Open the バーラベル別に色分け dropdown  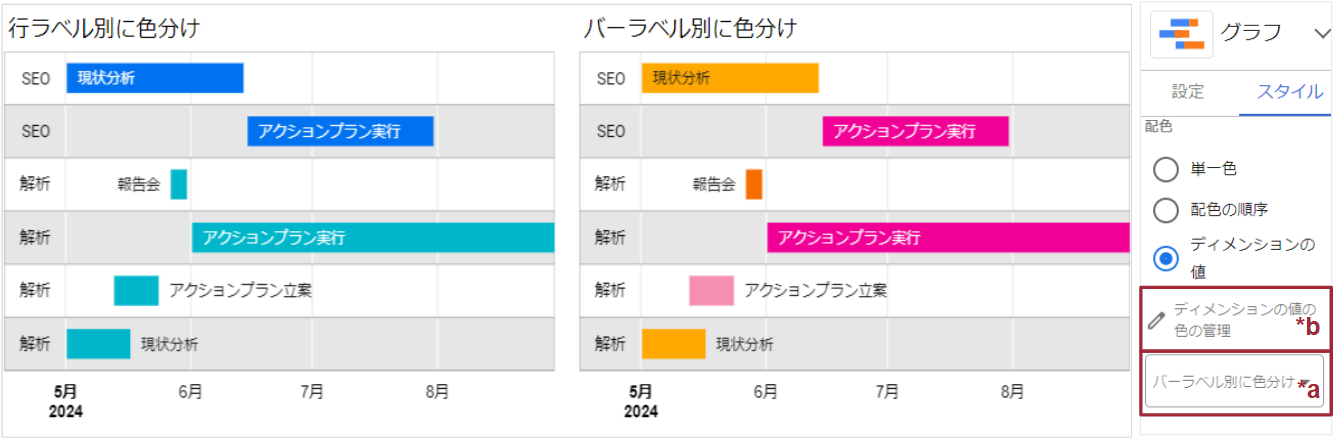point(1234,382)
